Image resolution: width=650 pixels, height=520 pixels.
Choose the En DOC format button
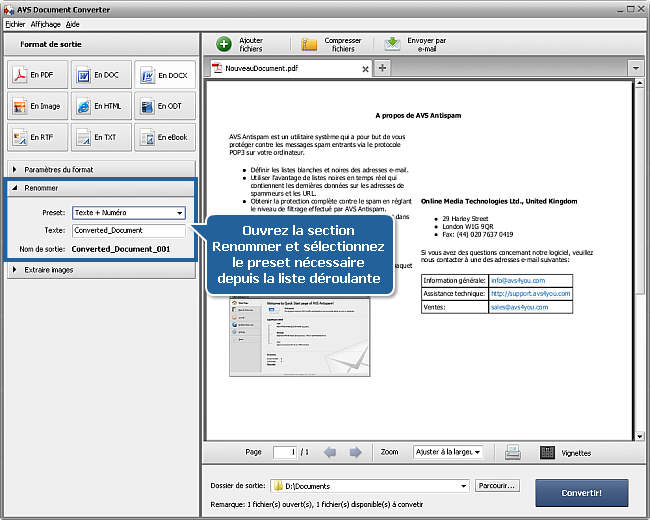click(x=99, y=75)
